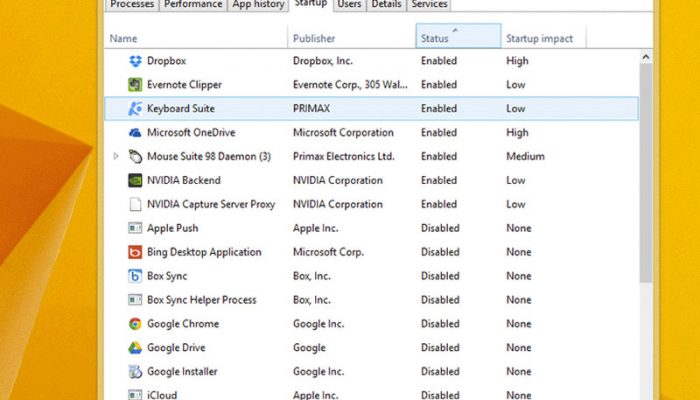Click the Mouse Suite 98 Daemon icon

click(135, 156)
